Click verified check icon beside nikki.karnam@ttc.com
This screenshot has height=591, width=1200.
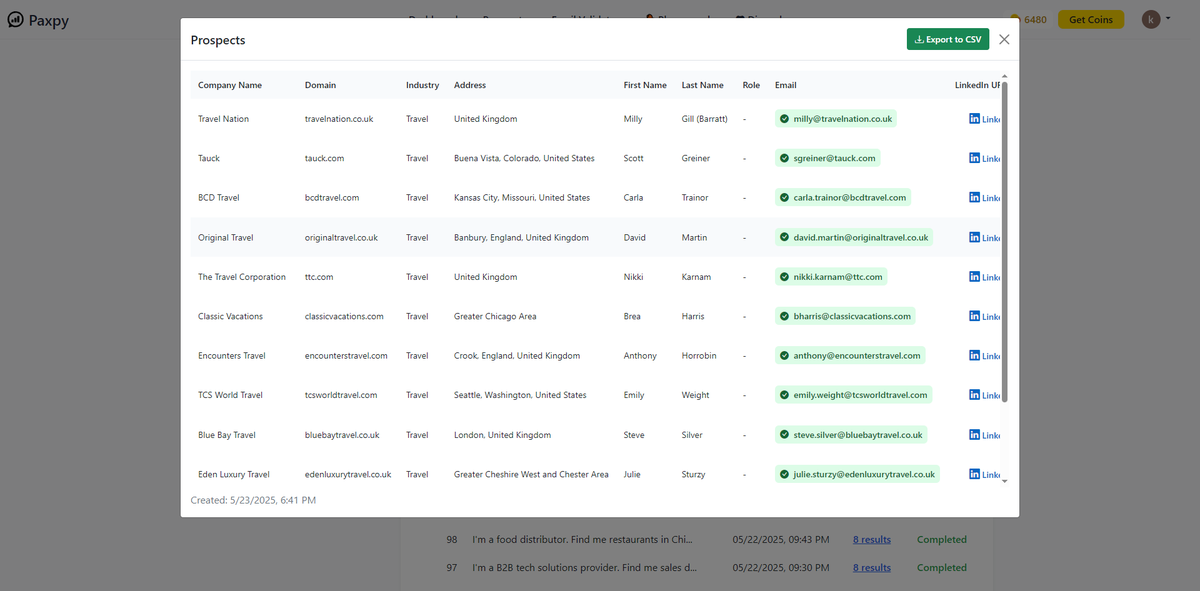click(x=785, y=276)
